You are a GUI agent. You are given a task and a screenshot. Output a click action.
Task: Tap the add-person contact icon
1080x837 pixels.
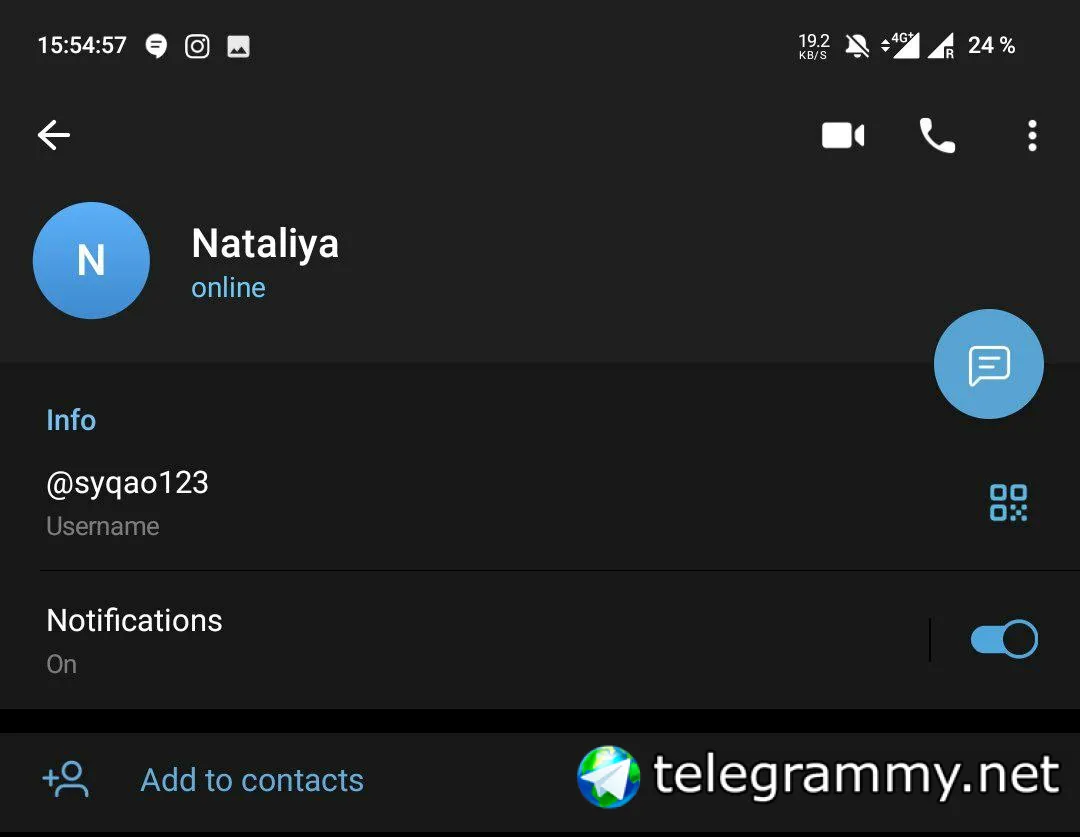coord(66,779)
